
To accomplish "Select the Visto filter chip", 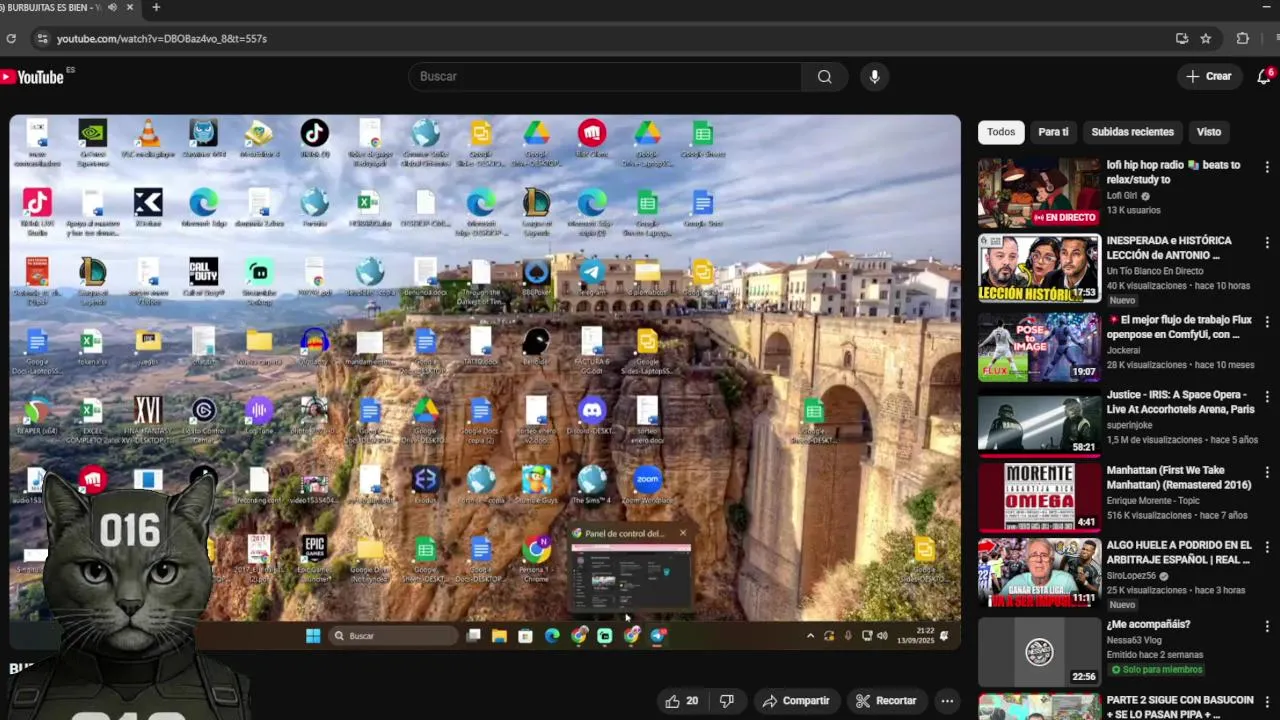I will [1209, 132].
